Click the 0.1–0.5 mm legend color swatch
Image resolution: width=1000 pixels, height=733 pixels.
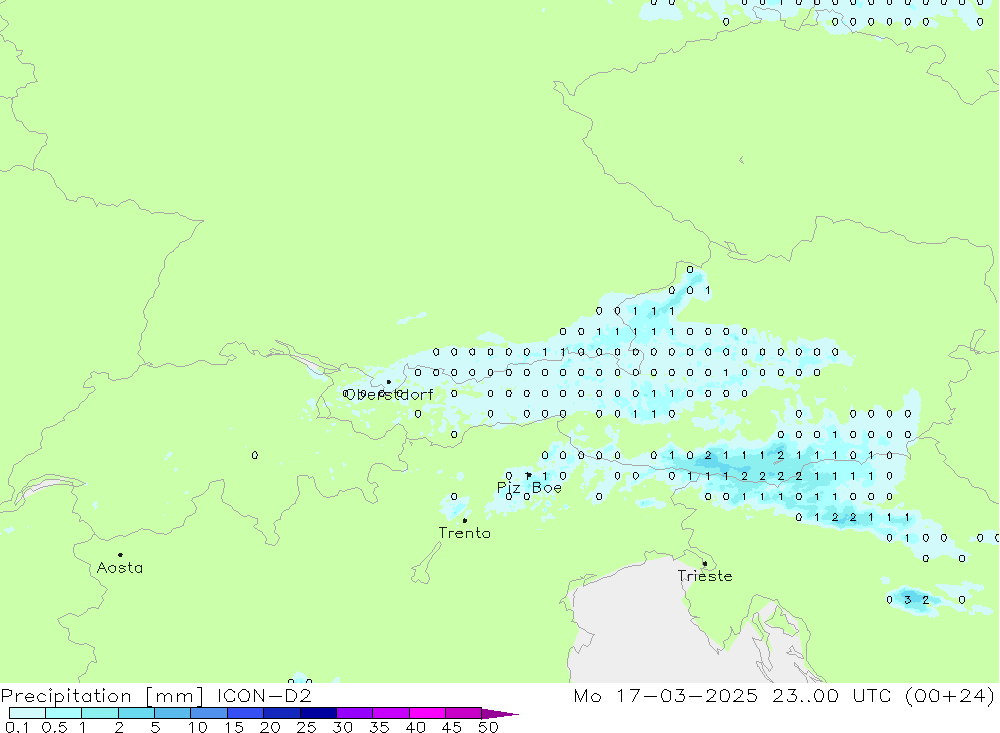tap(27, 713)
